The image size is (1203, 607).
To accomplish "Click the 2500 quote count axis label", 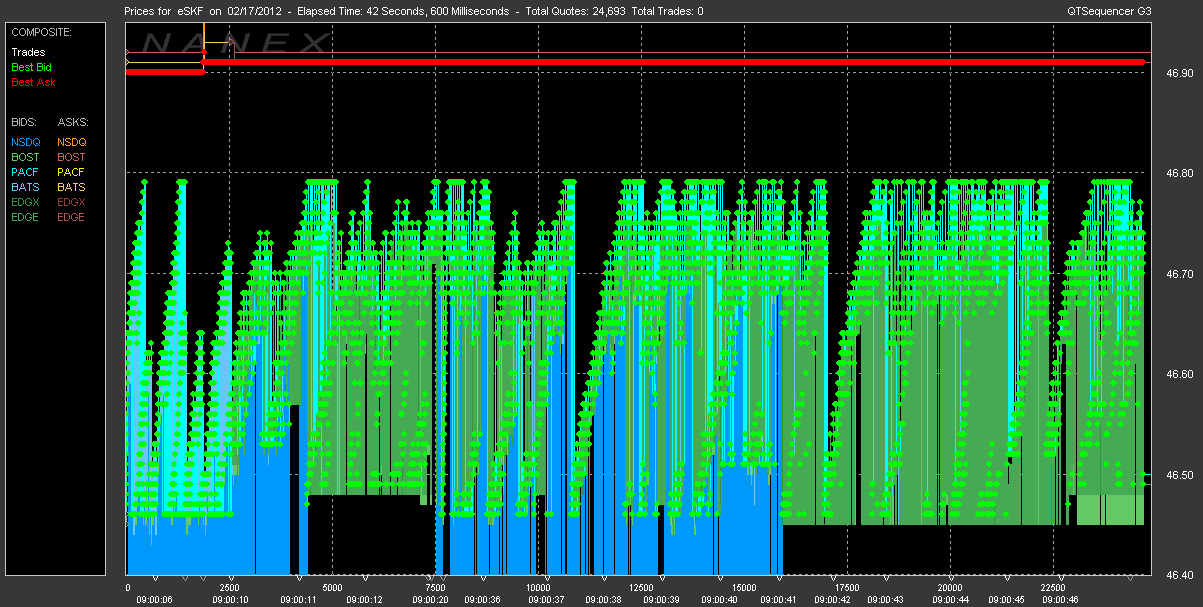I will (229, 587).
